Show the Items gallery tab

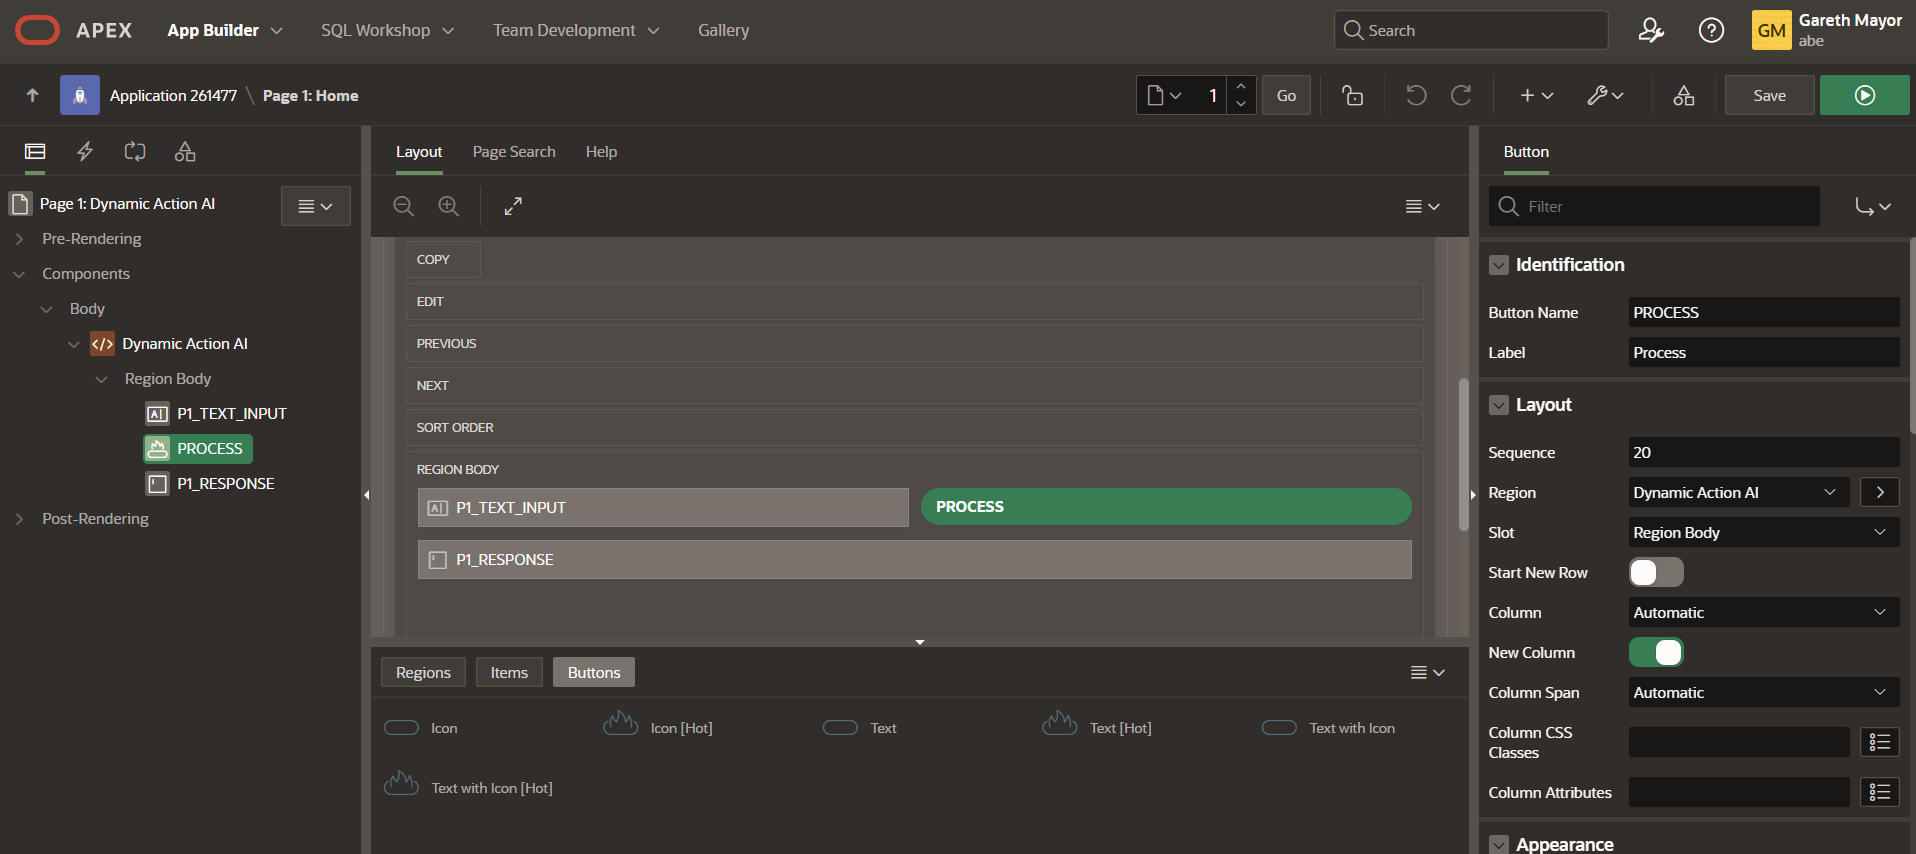pyautogui.click(x=509, y=672)
